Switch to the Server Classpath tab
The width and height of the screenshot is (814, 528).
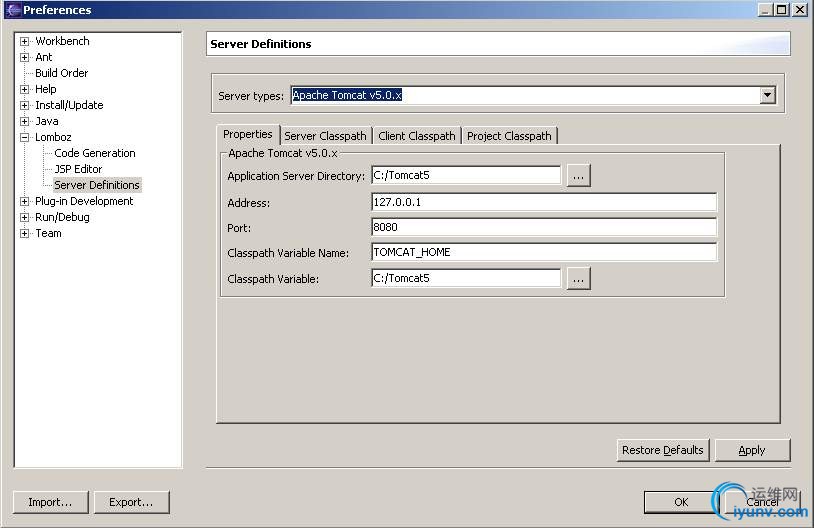coord(325,136)
